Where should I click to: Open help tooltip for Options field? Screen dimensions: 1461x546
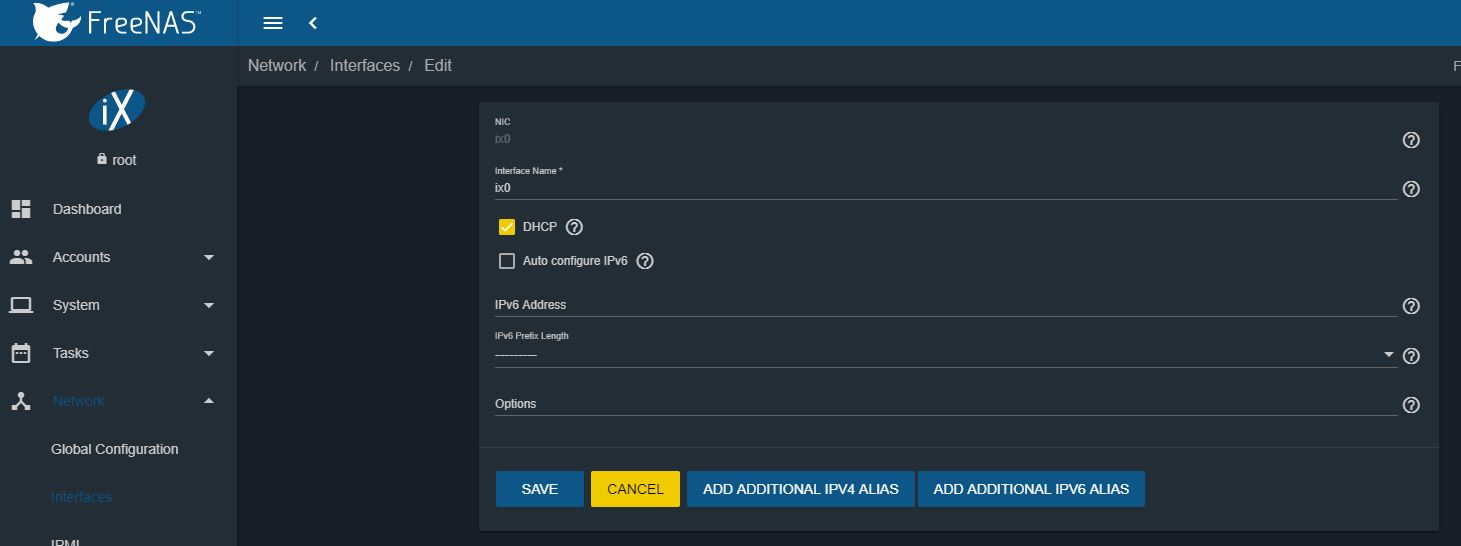1411,405
